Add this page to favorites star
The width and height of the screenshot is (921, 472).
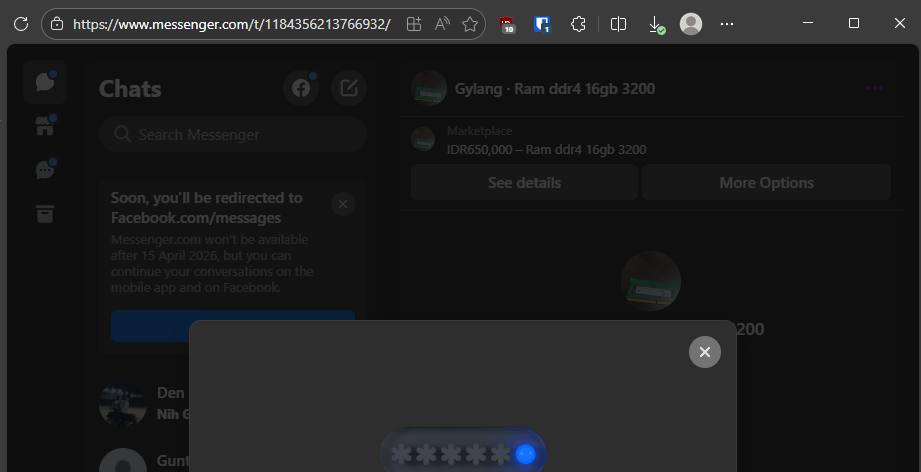click(470, 23)
